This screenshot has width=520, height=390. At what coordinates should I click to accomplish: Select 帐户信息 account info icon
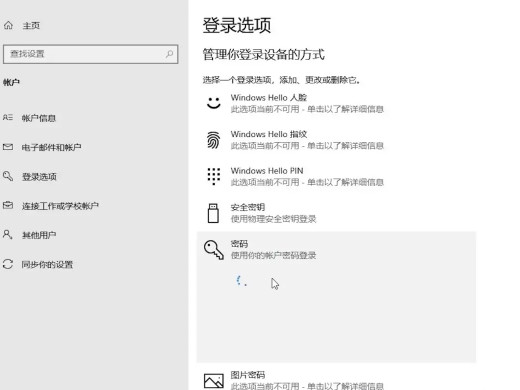click(x=8, y=118)
